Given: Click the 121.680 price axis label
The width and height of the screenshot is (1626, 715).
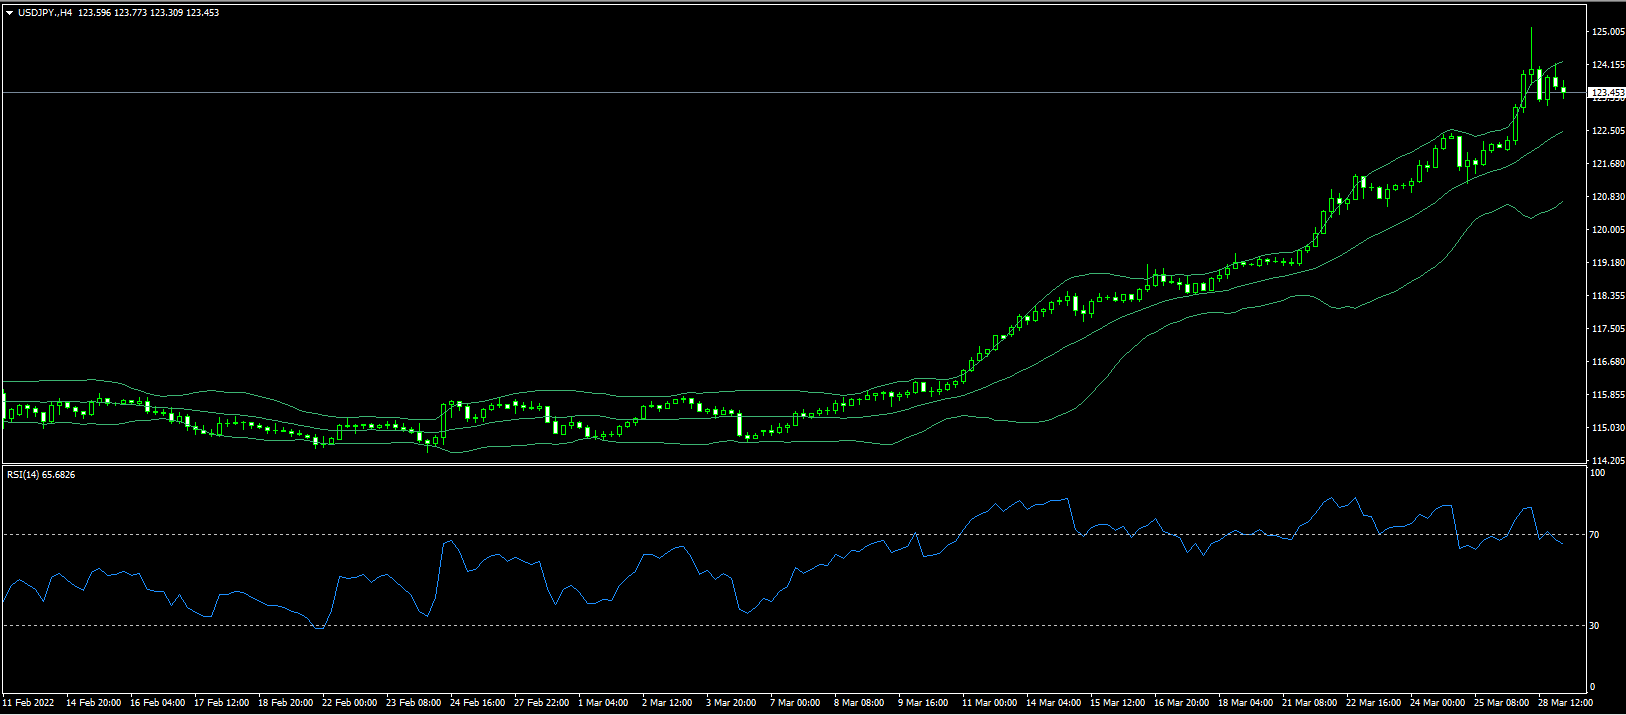Looking at the screenshot, I should tap(1608, 164).
